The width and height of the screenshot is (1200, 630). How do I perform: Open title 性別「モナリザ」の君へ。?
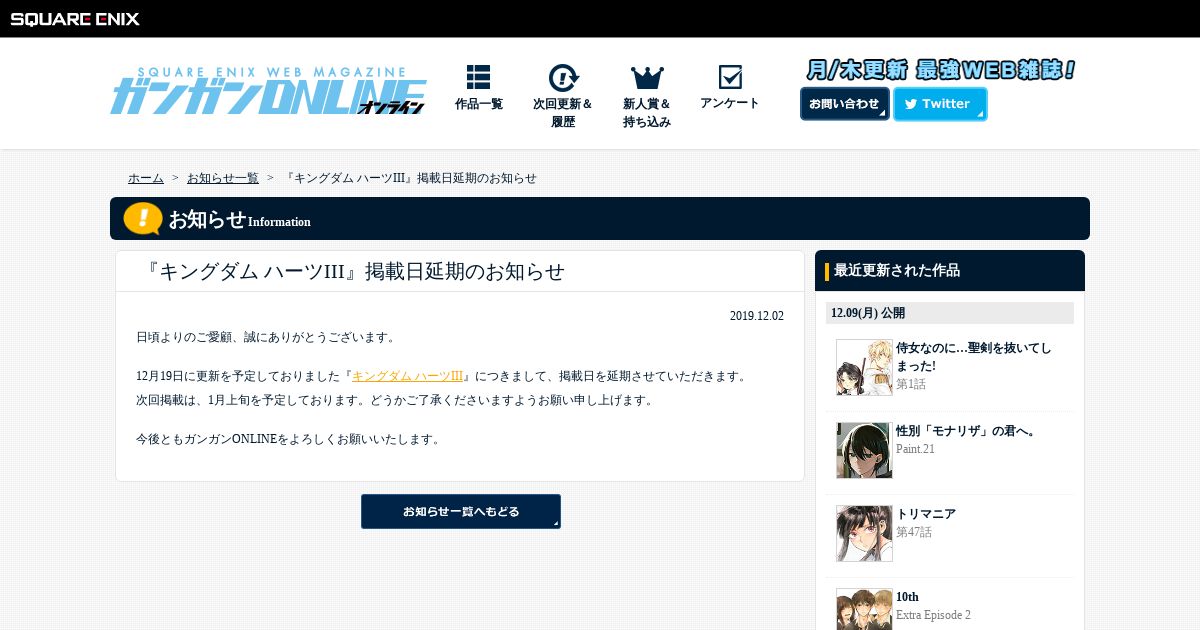pyautogui.click(x=966, y=431)
